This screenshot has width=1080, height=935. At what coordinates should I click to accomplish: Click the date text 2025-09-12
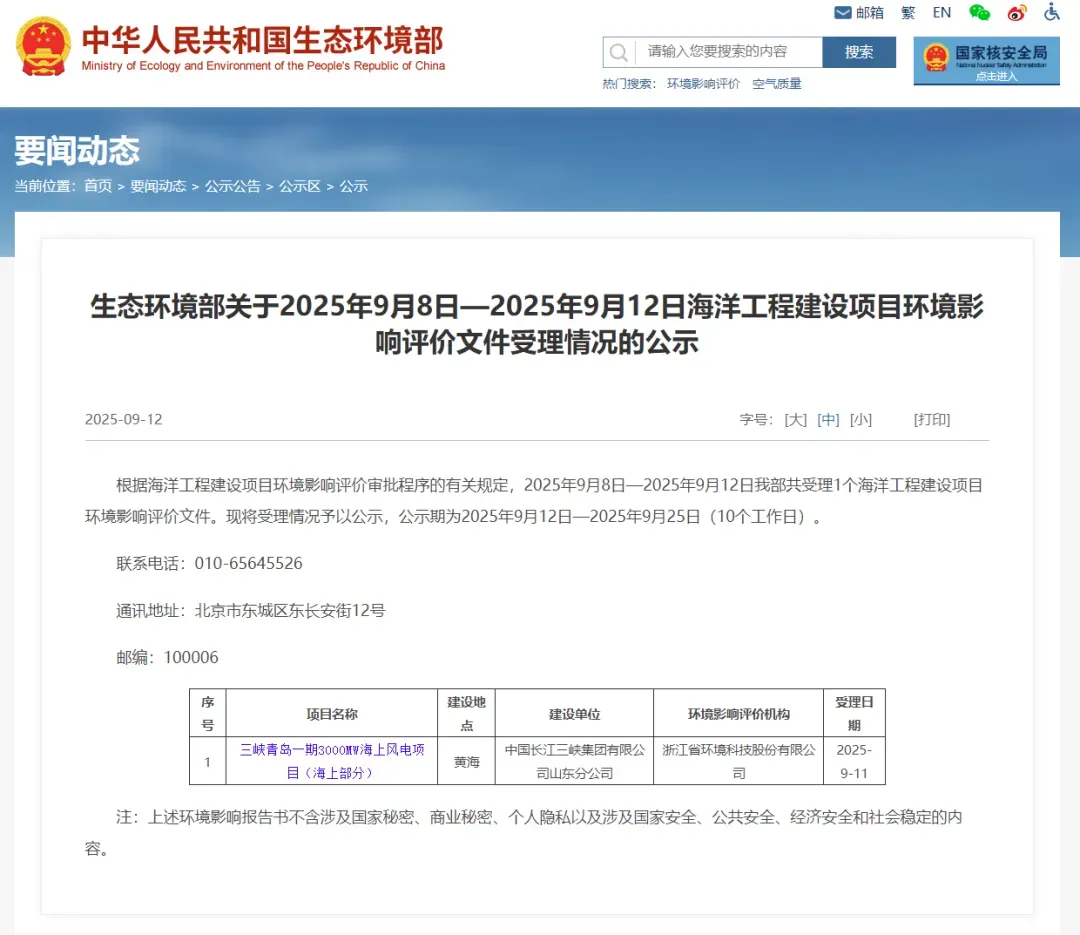click(123, 420)
